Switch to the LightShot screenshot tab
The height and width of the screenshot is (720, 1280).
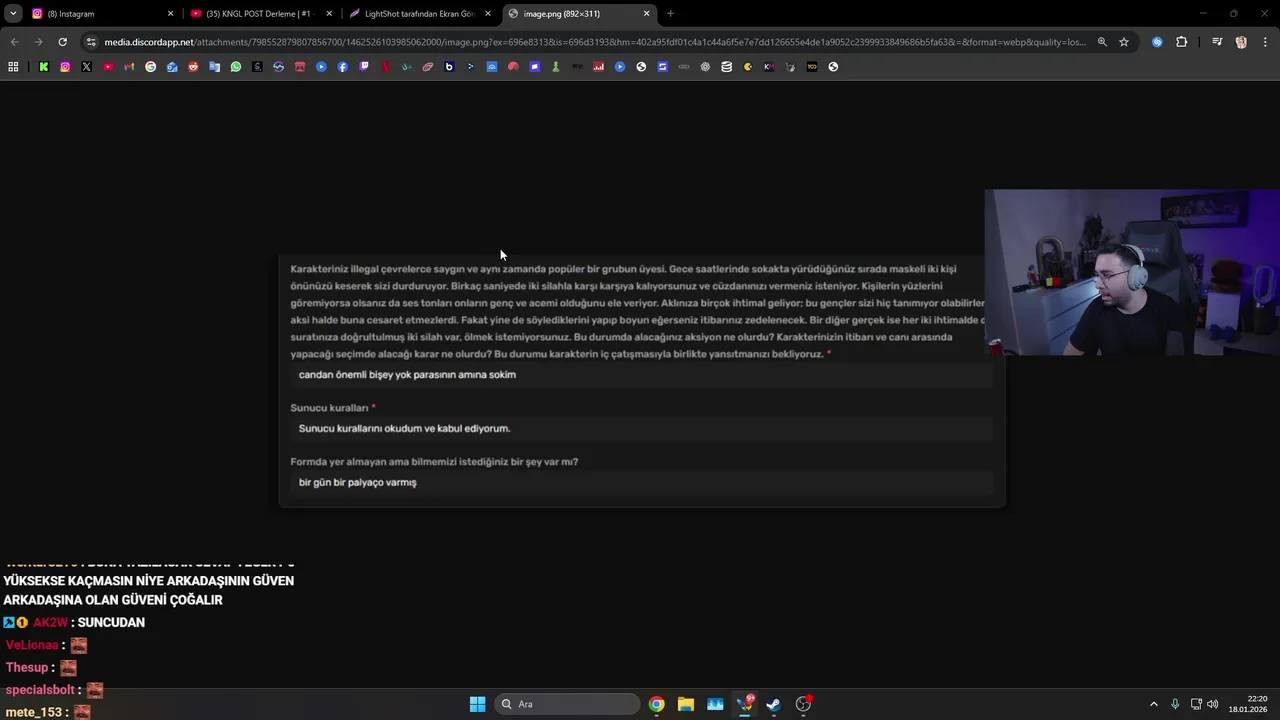click(x=419, y=14)
